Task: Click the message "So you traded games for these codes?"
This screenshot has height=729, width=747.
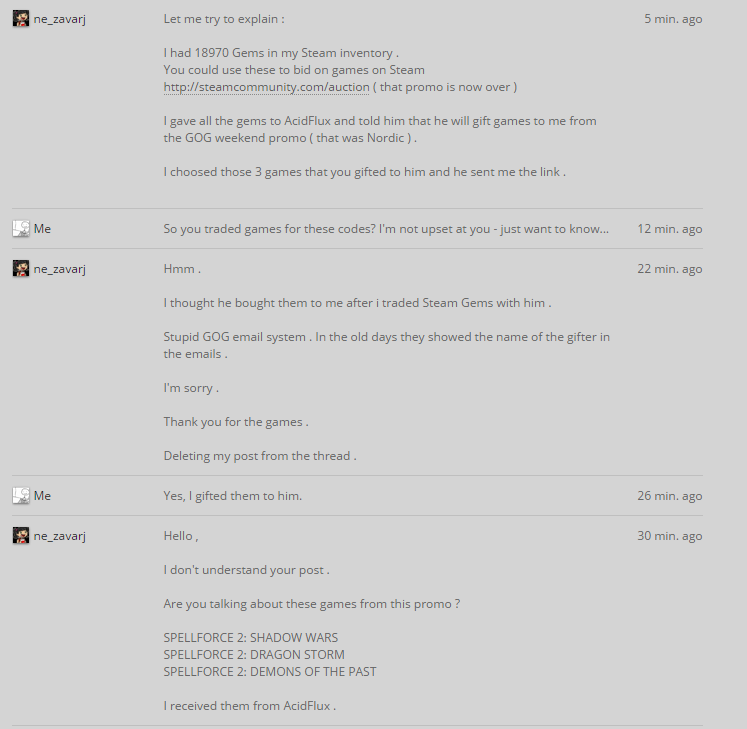Action: (x=386, y=229)
